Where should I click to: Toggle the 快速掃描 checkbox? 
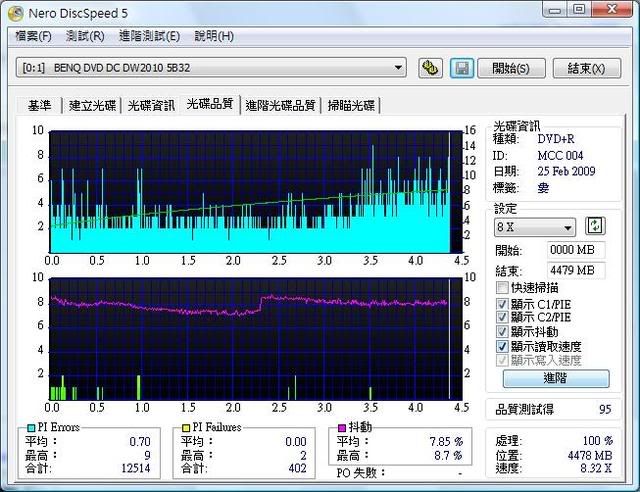(502, 288)
